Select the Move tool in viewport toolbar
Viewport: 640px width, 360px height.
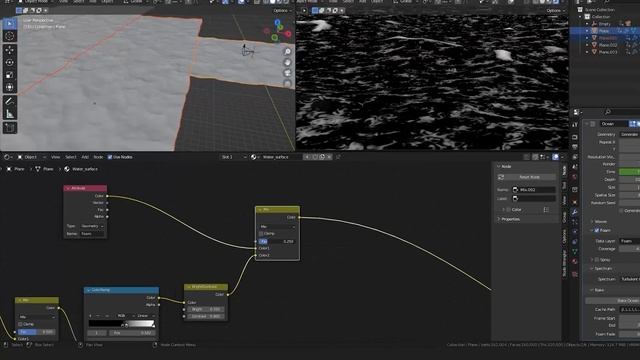click(x=10, y=50)
